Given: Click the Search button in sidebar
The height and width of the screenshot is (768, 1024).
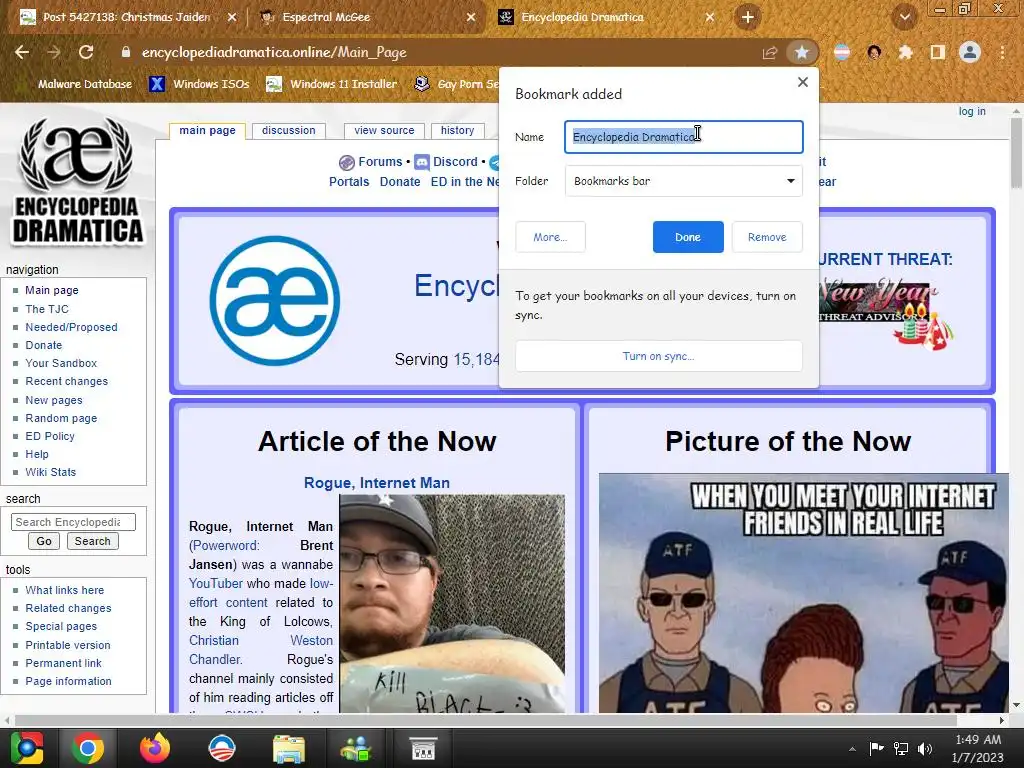Looking at the screenshot, I should pyautogui.click(x=92, y=541).
